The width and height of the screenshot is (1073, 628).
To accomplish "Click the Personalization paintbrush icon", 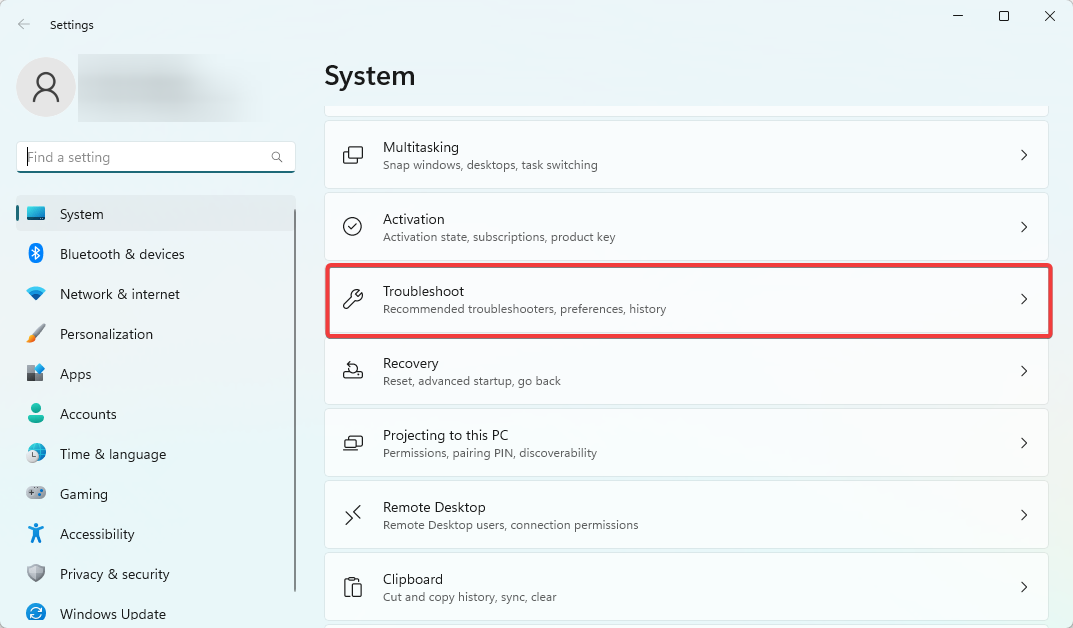I will 36,334.
